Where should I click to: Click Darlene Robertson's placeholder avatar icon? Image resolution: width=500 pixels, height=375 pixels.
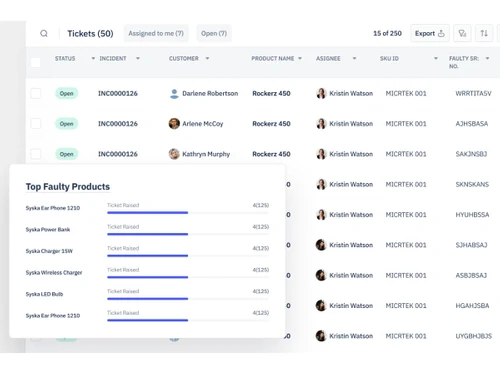click(x=174, y=94)
